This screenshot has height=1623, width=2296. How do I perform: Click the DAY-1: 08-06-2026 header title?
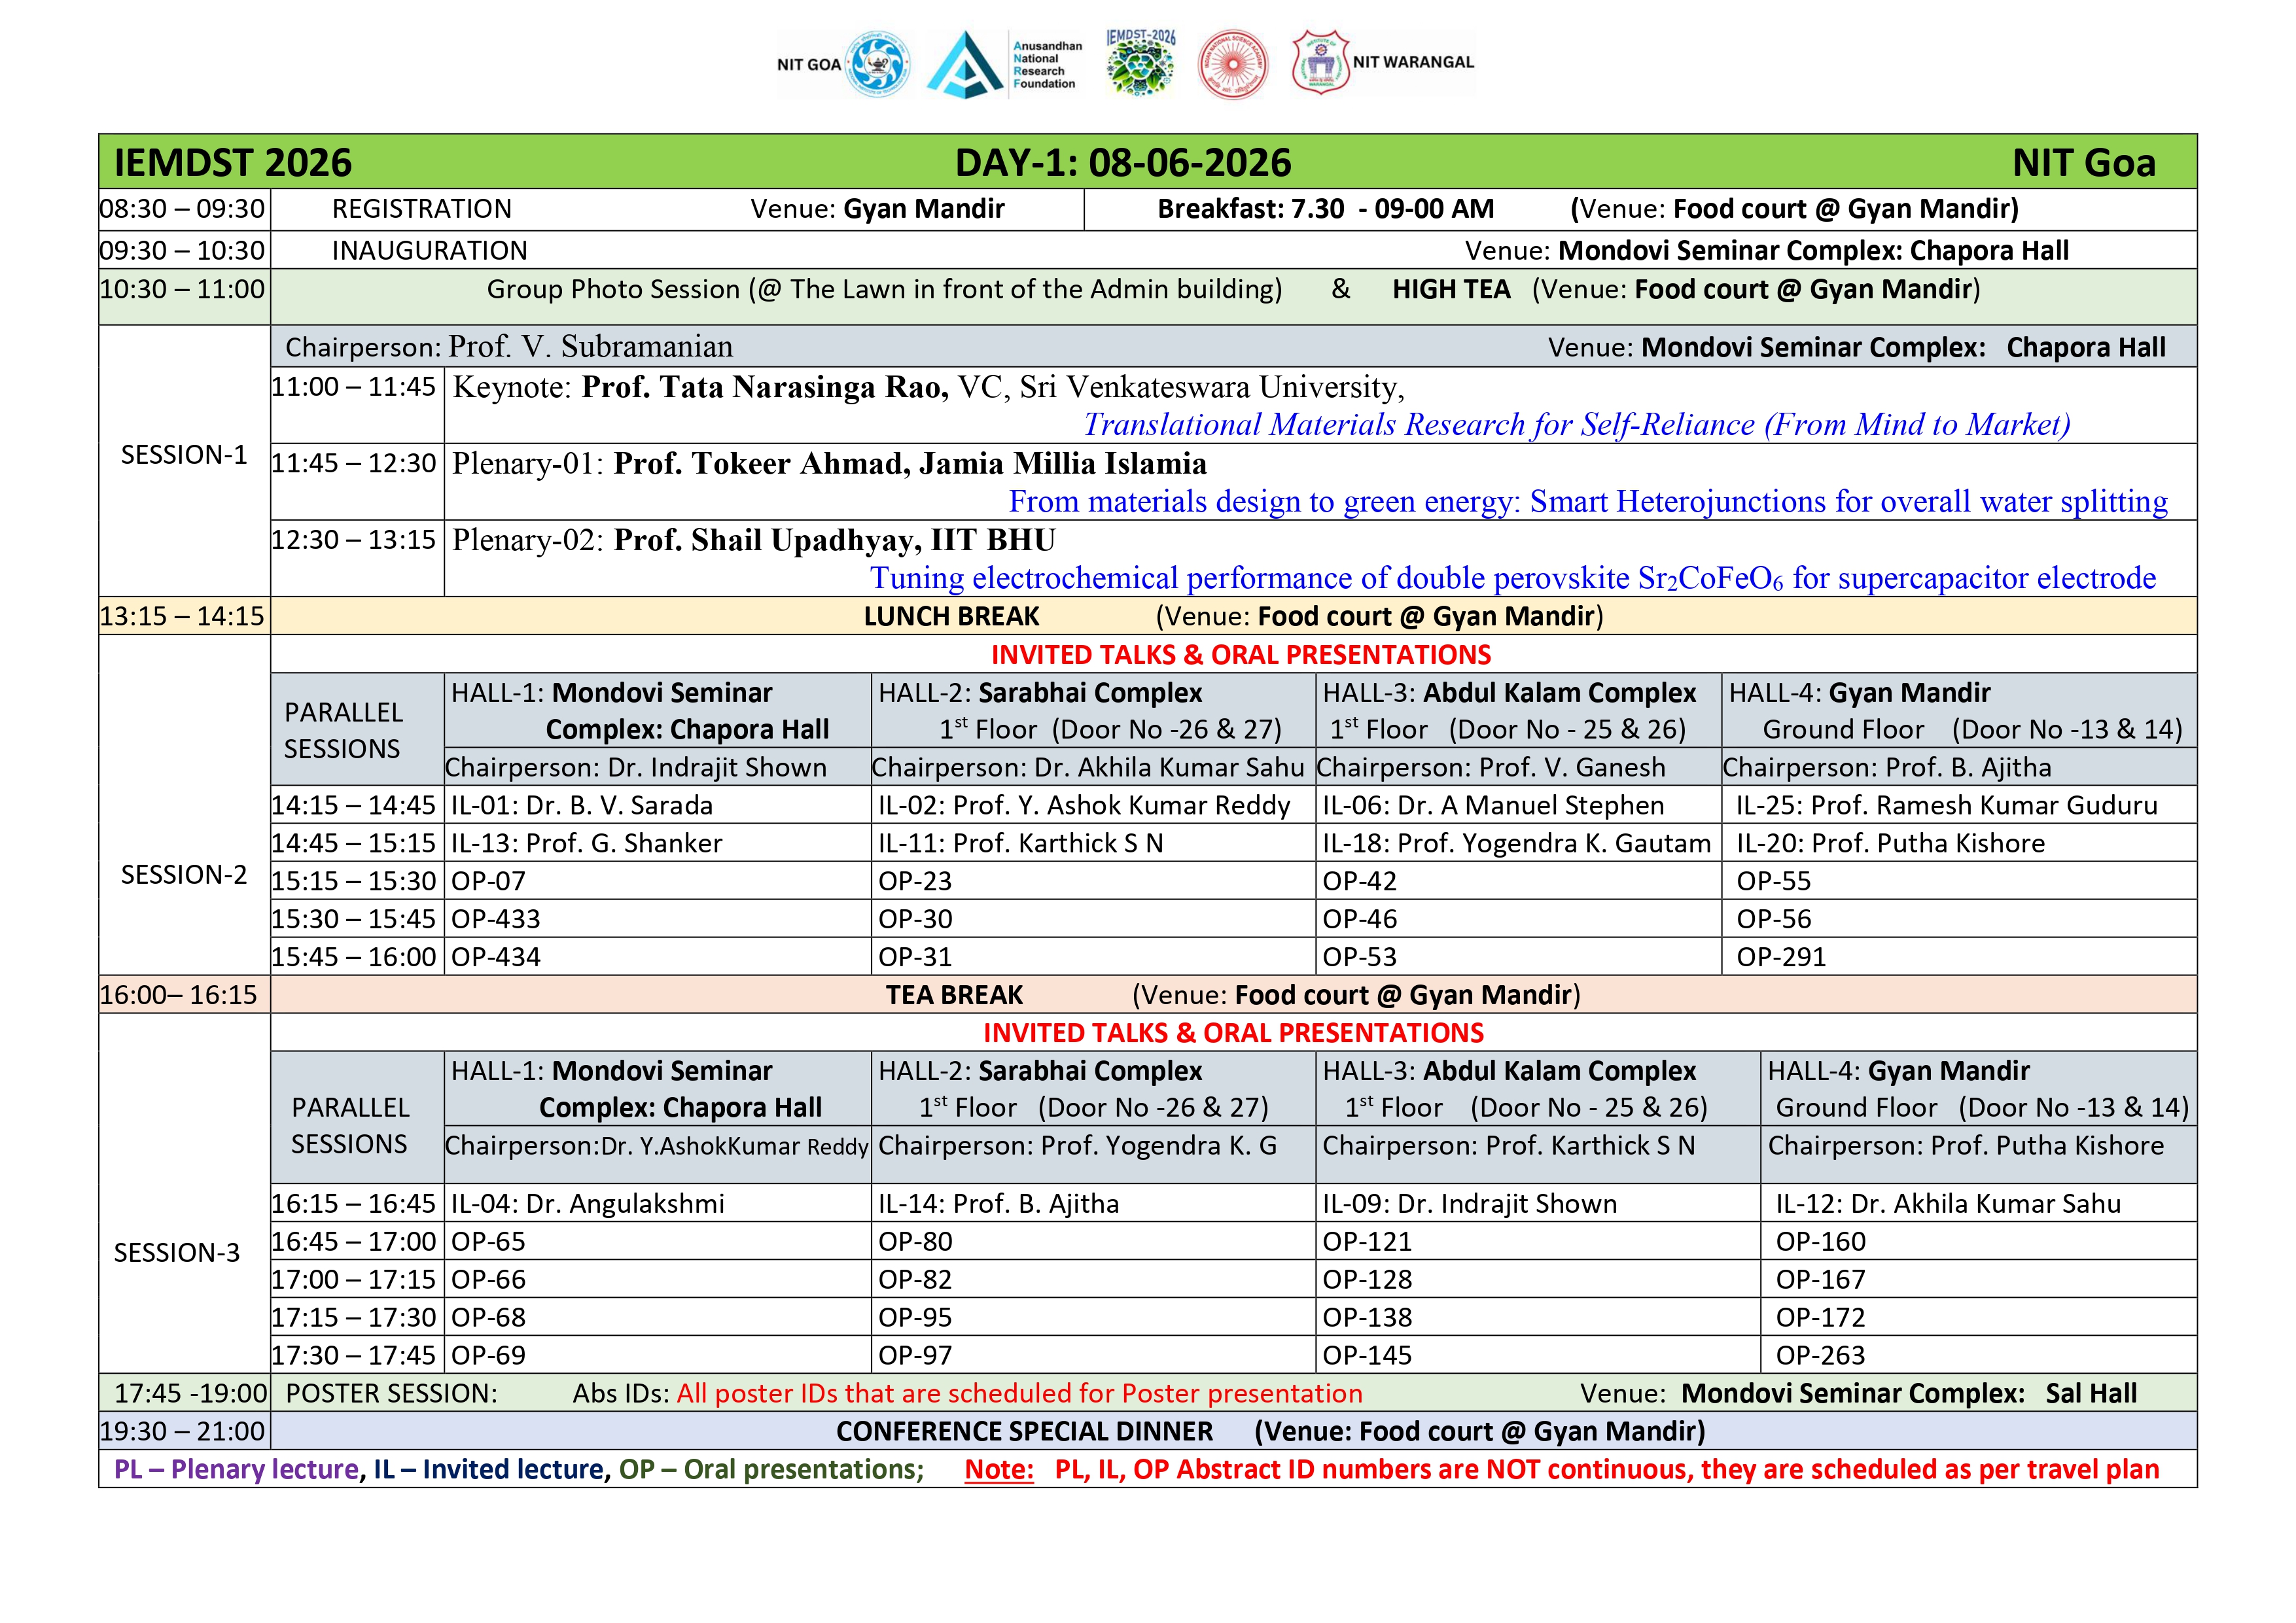pos(1123,162)
